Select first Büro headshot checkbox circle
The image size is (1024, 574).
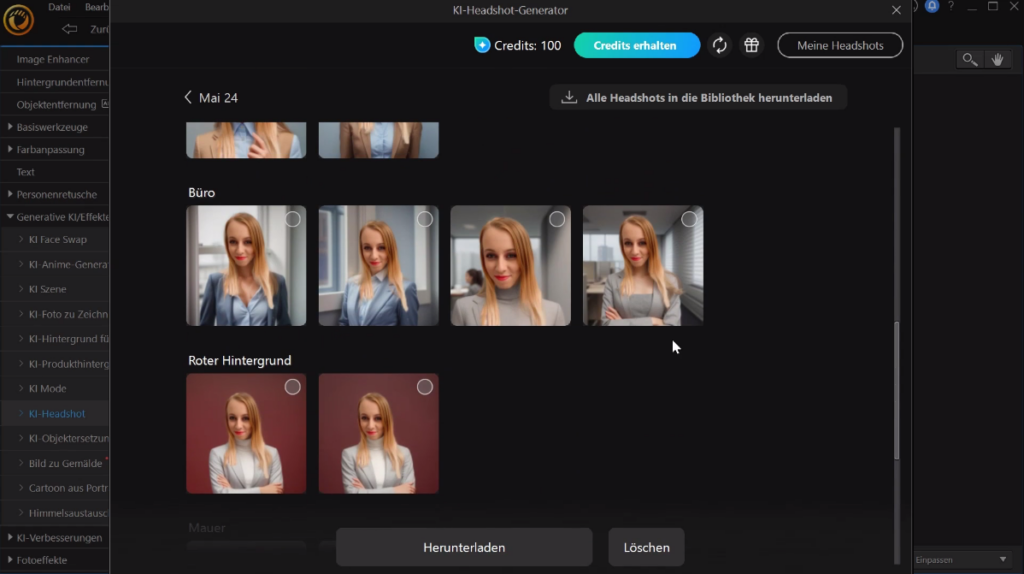[293, 219]
